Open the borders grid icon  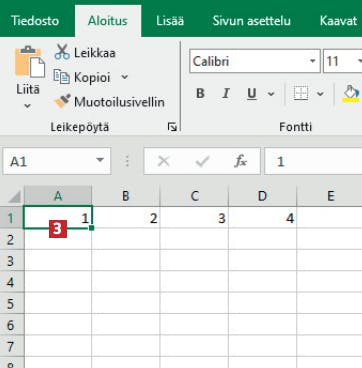pyautogui.click(x=301, y=94)
